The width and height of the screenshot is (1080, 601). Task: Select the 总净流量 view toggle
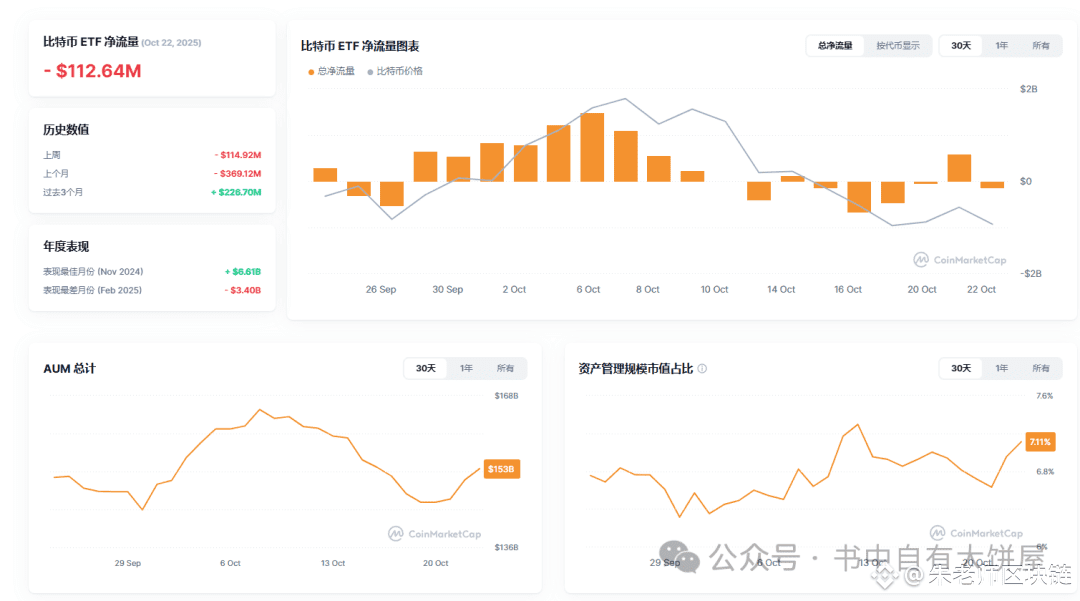[x=835, y=46]
